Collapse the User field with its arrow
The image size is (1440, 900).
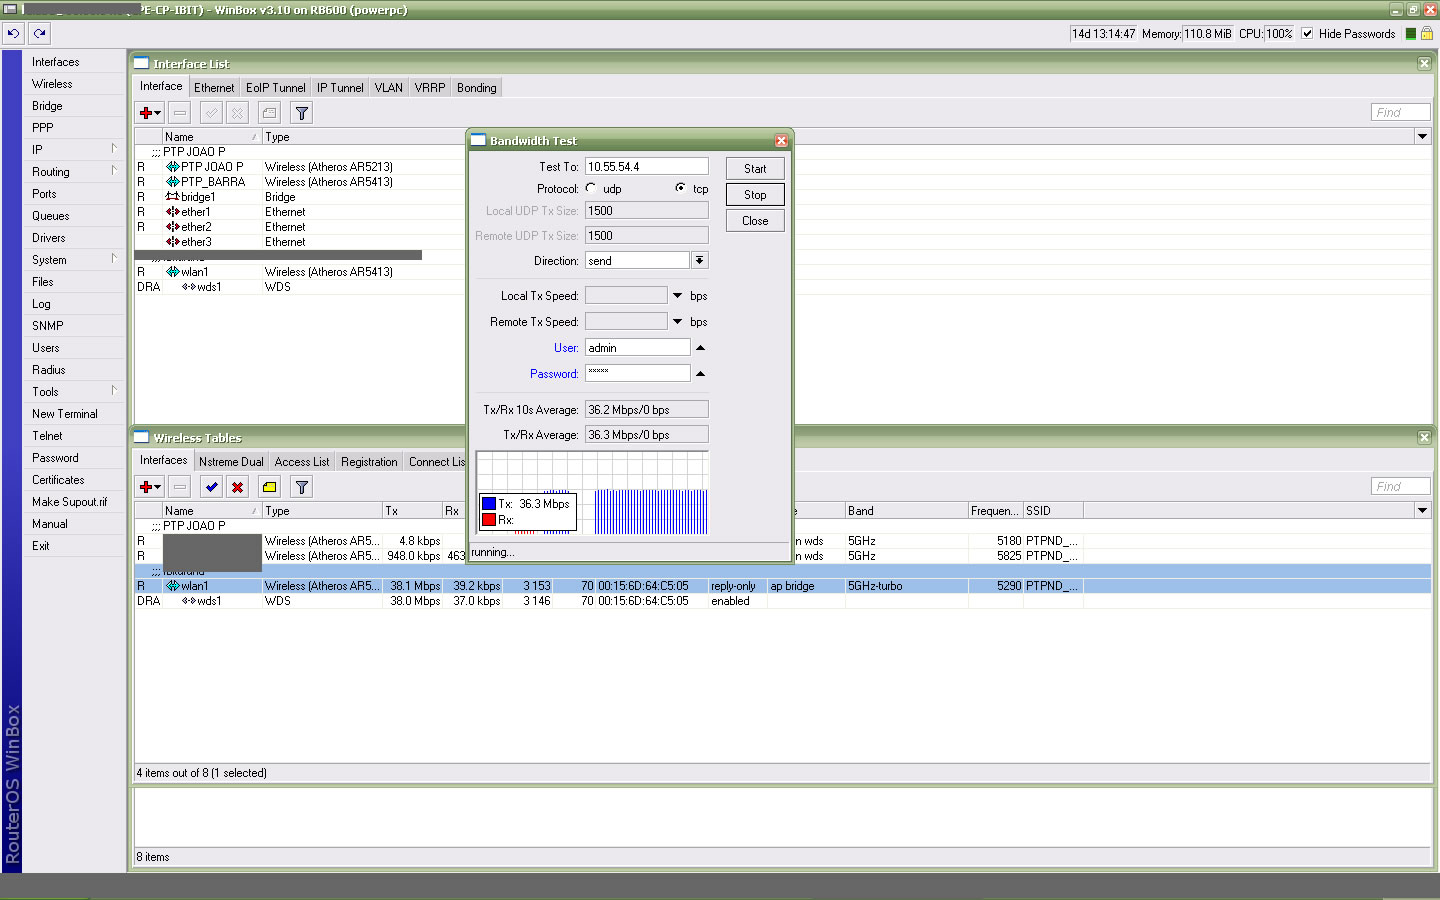point(700,348)
